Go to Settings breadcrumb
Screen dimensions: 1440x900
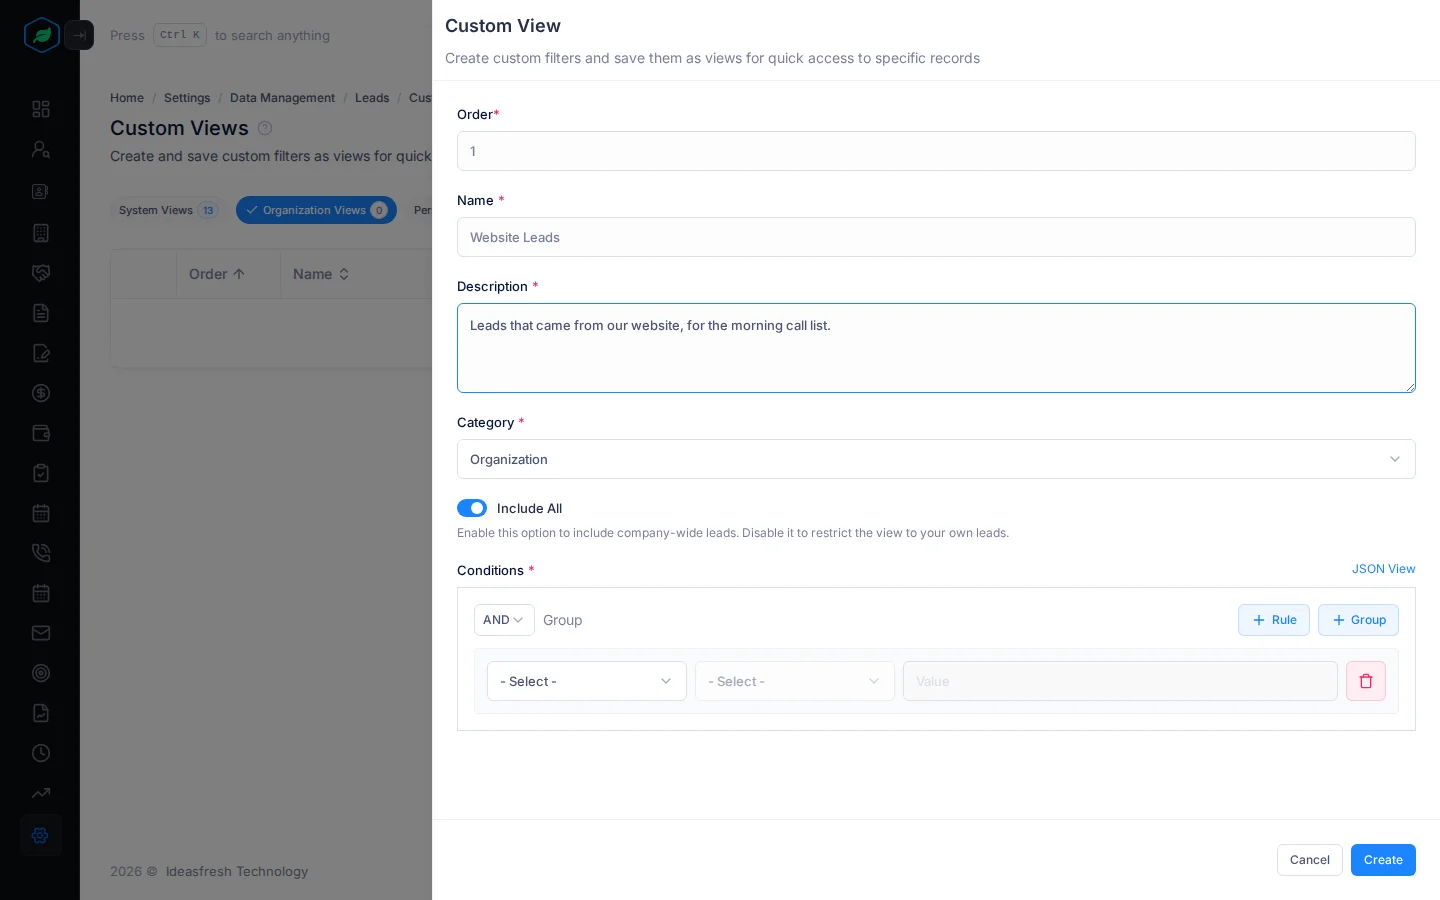[x=187, y=98]
